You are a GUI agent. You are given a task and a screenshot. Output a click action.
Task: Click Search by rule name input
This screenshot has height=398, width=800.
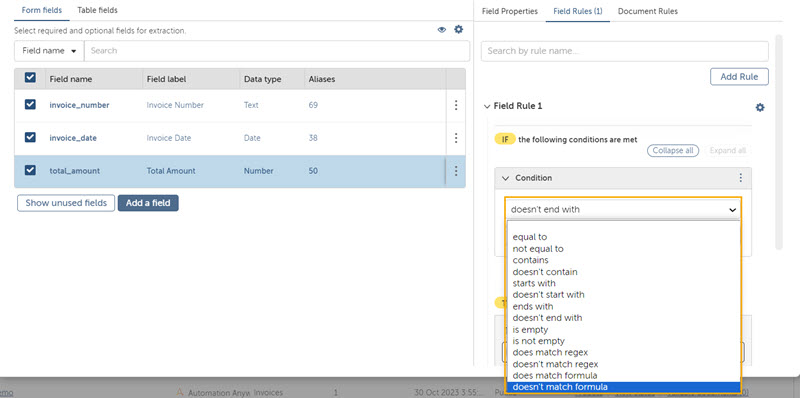pyautogui.click(x=624, y=51)
